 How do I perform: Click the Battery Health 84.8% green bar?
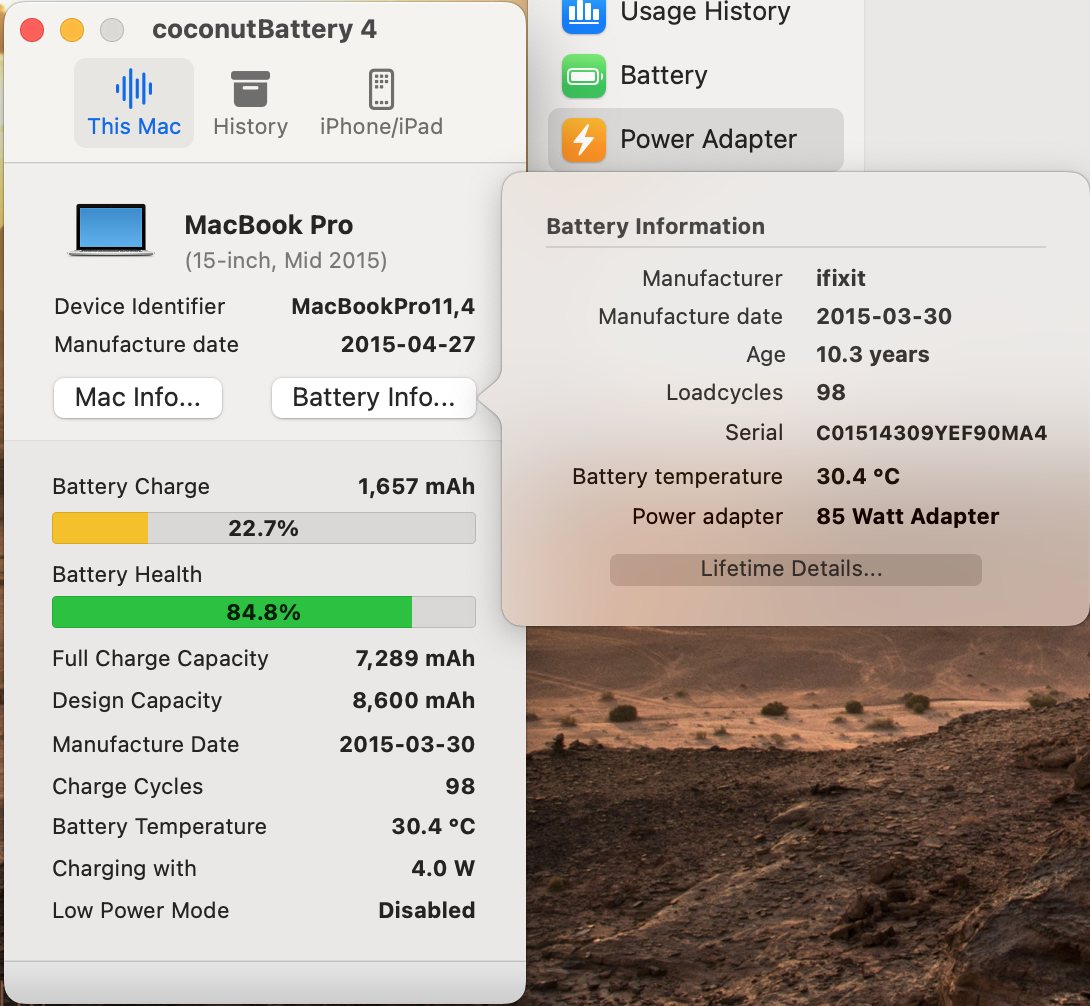click(263, 612)
